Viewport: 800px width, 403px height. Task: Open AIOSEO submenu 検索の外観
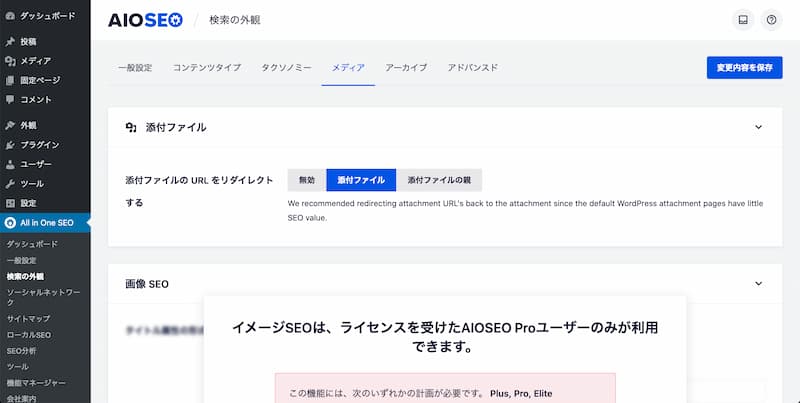click(25, 276)
